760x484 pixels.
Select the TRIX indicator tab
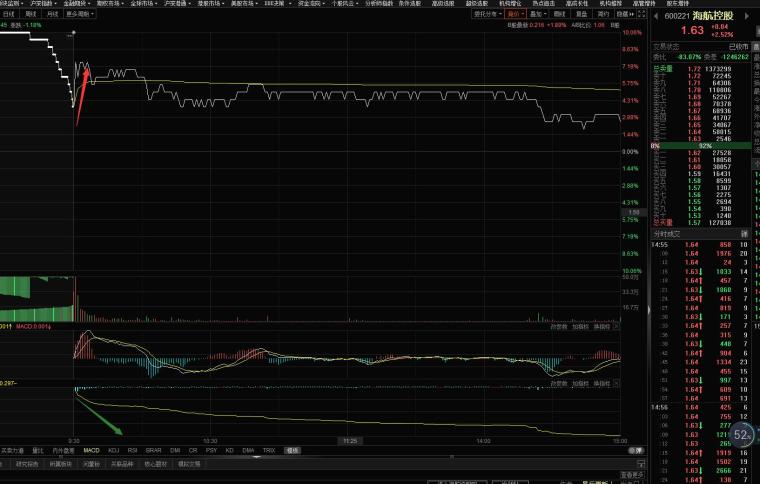click(269, 451)
